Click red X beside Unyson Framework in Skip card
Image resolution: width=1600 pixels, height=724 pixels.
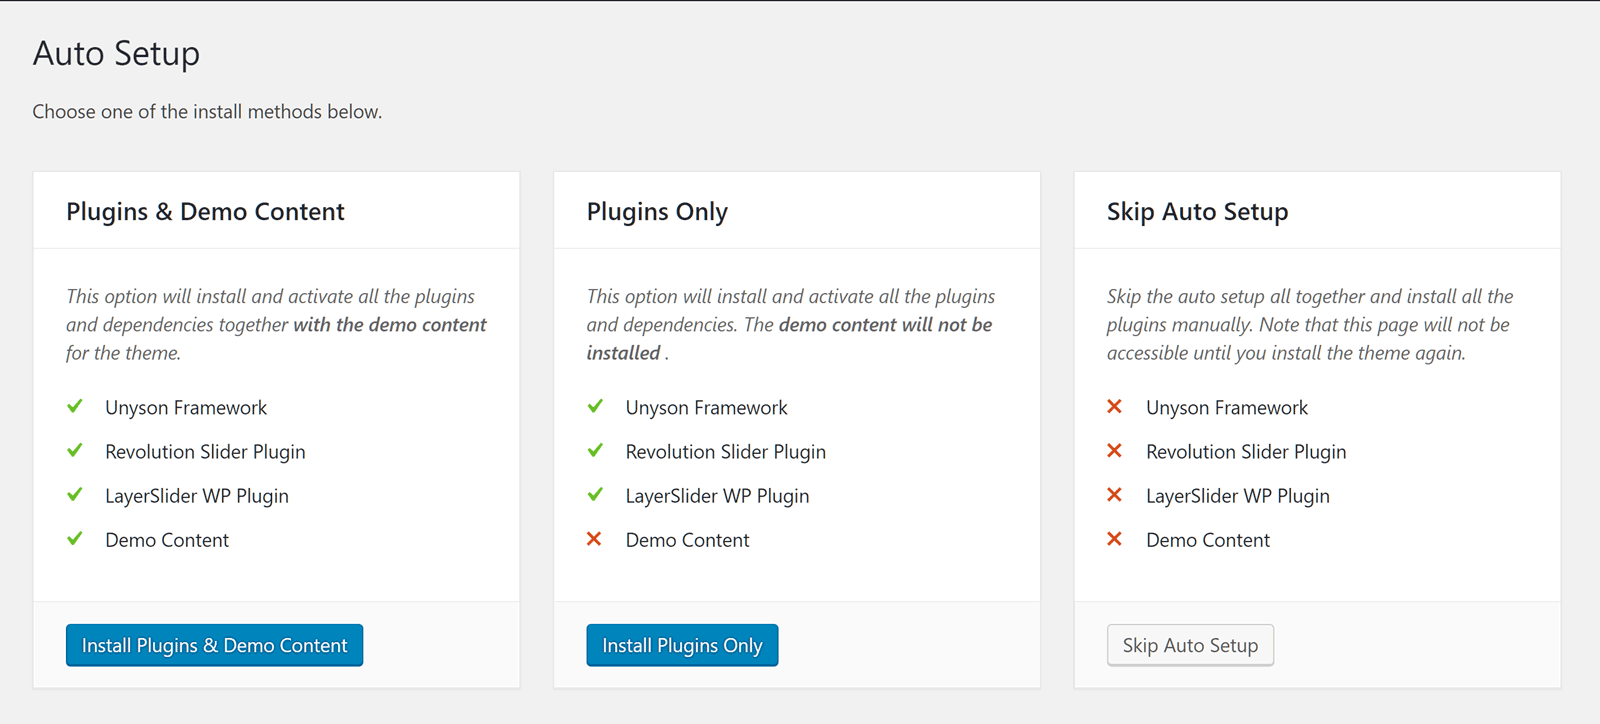pyautogui.click(x=1115, y=407)
